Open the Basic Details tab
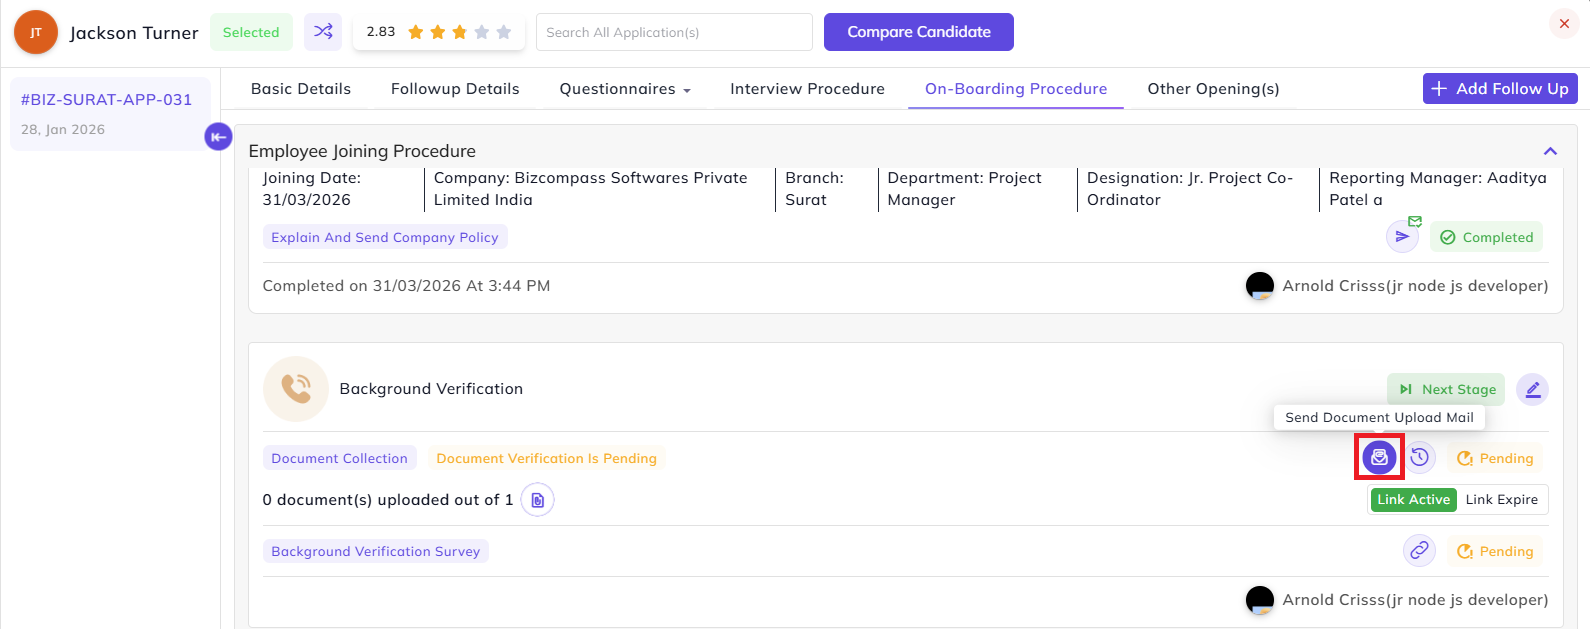1590x629 pixels. click(301, 89)
